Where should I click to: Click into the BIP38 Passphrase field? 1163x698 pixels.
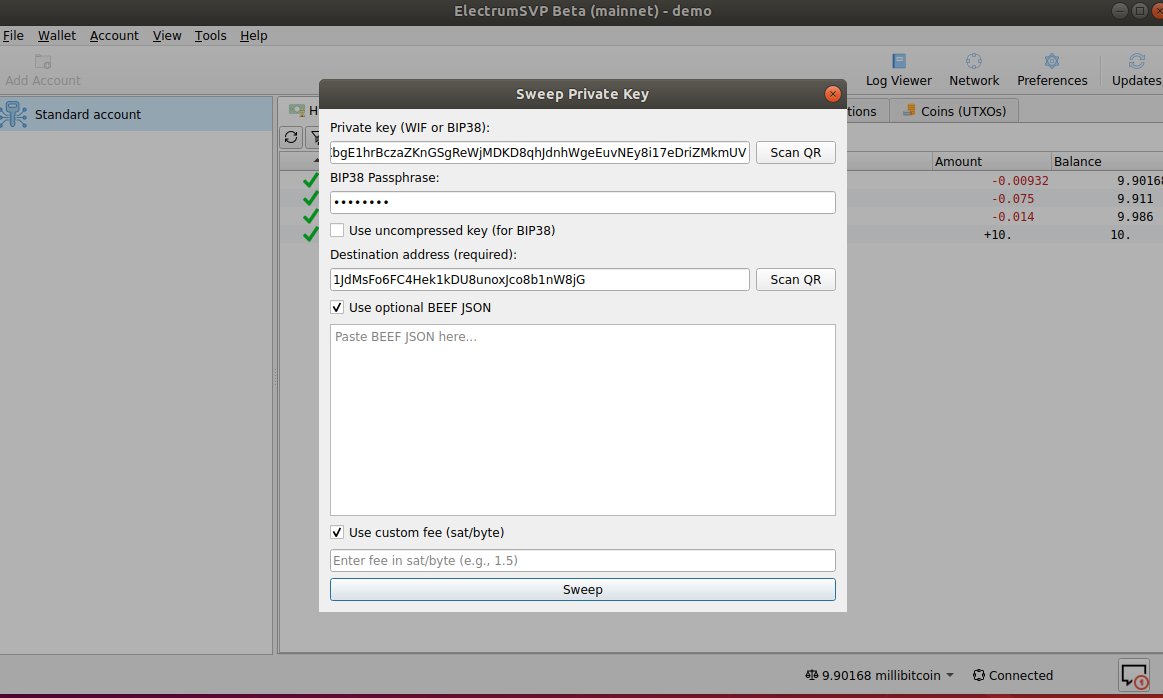(582, 203)
